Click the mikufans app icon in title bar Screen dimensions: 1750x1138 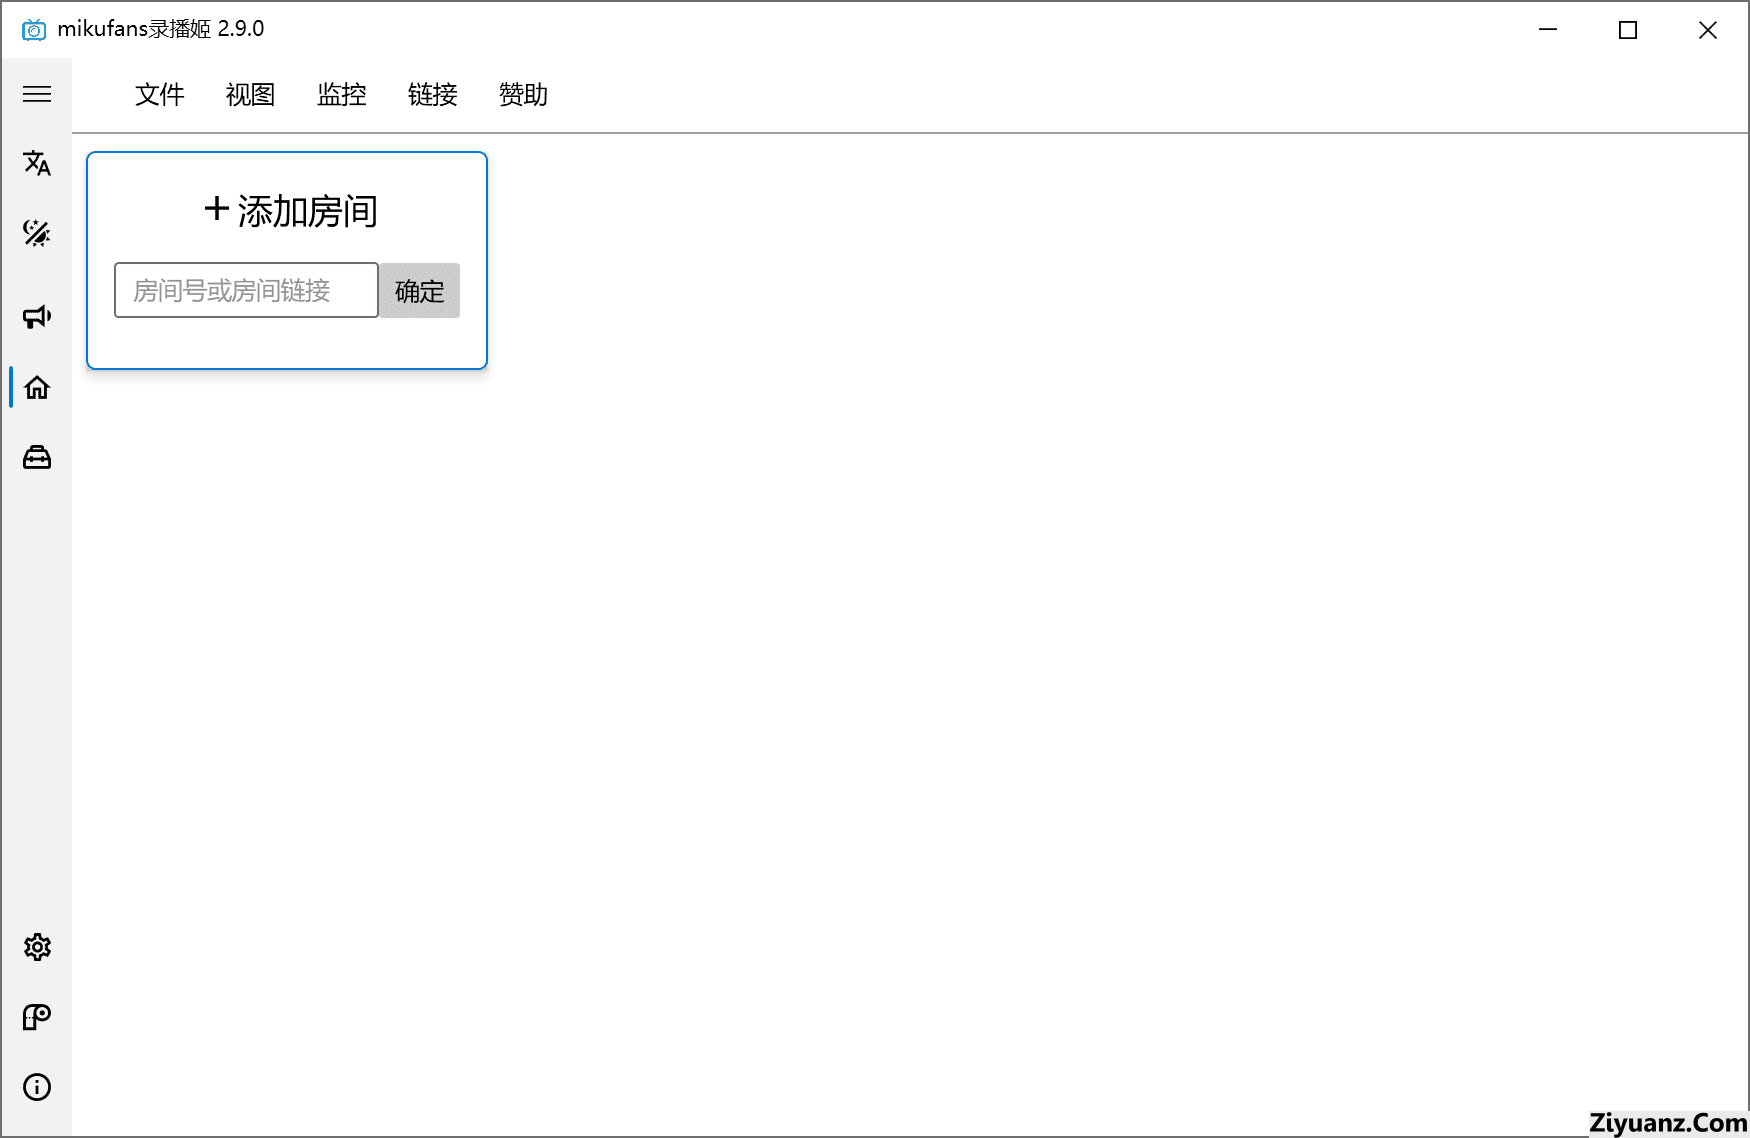(34, 30)
